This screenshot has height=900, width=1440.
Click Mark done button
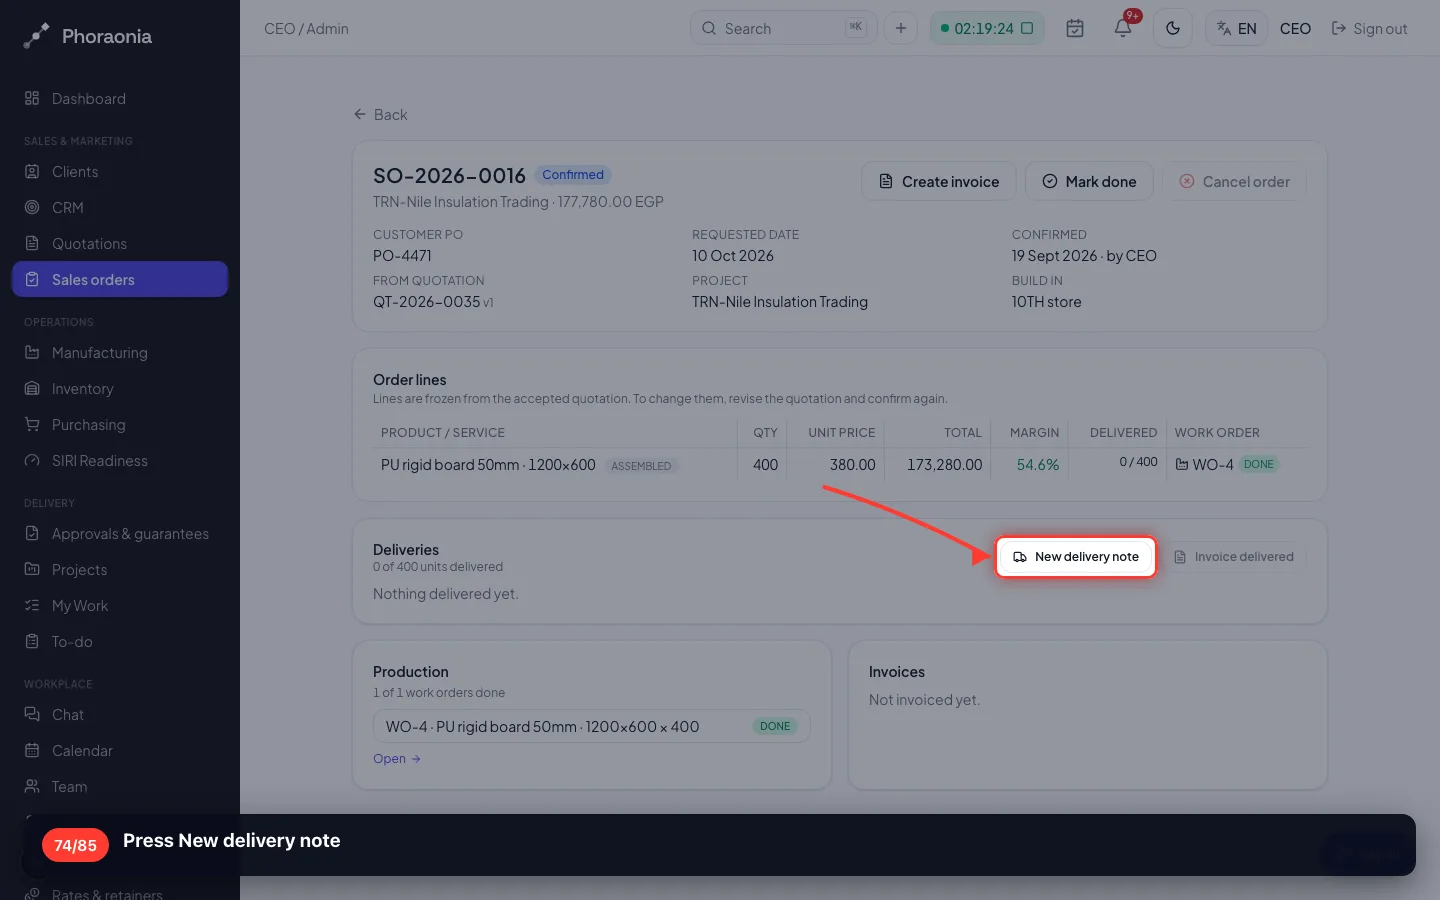point(1090,182)
